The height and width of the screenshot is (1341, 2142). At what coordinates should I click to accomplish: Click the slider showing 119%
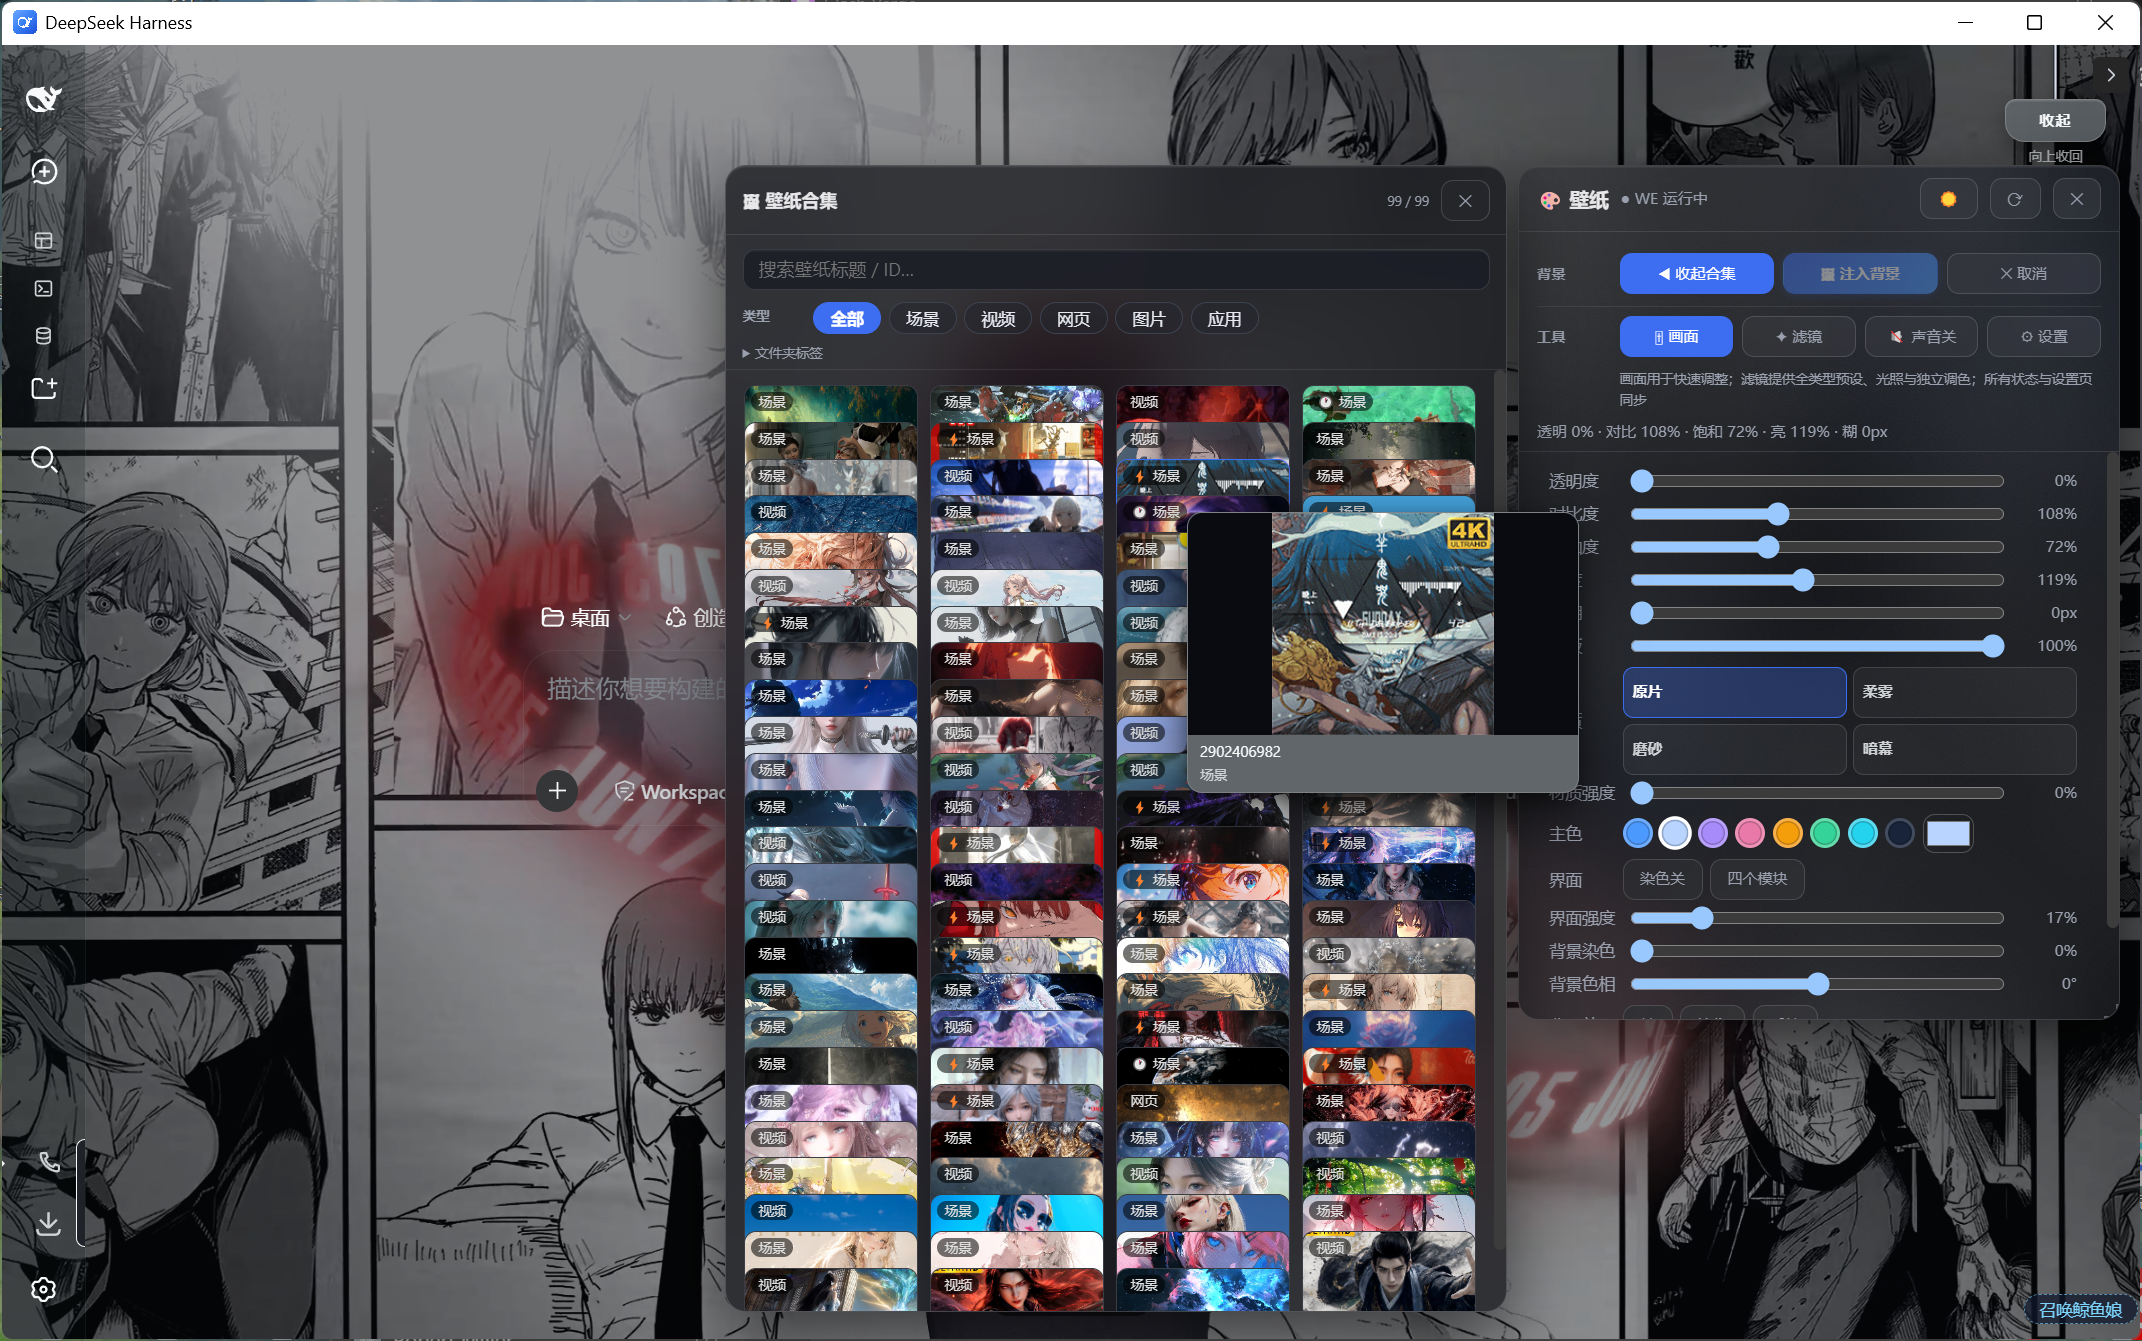(1817, 580)
